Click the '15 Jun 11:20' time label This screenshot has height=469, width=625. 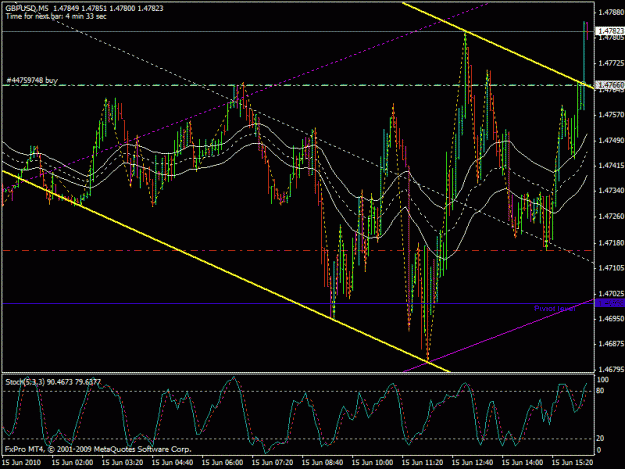[x=423, y=462]
